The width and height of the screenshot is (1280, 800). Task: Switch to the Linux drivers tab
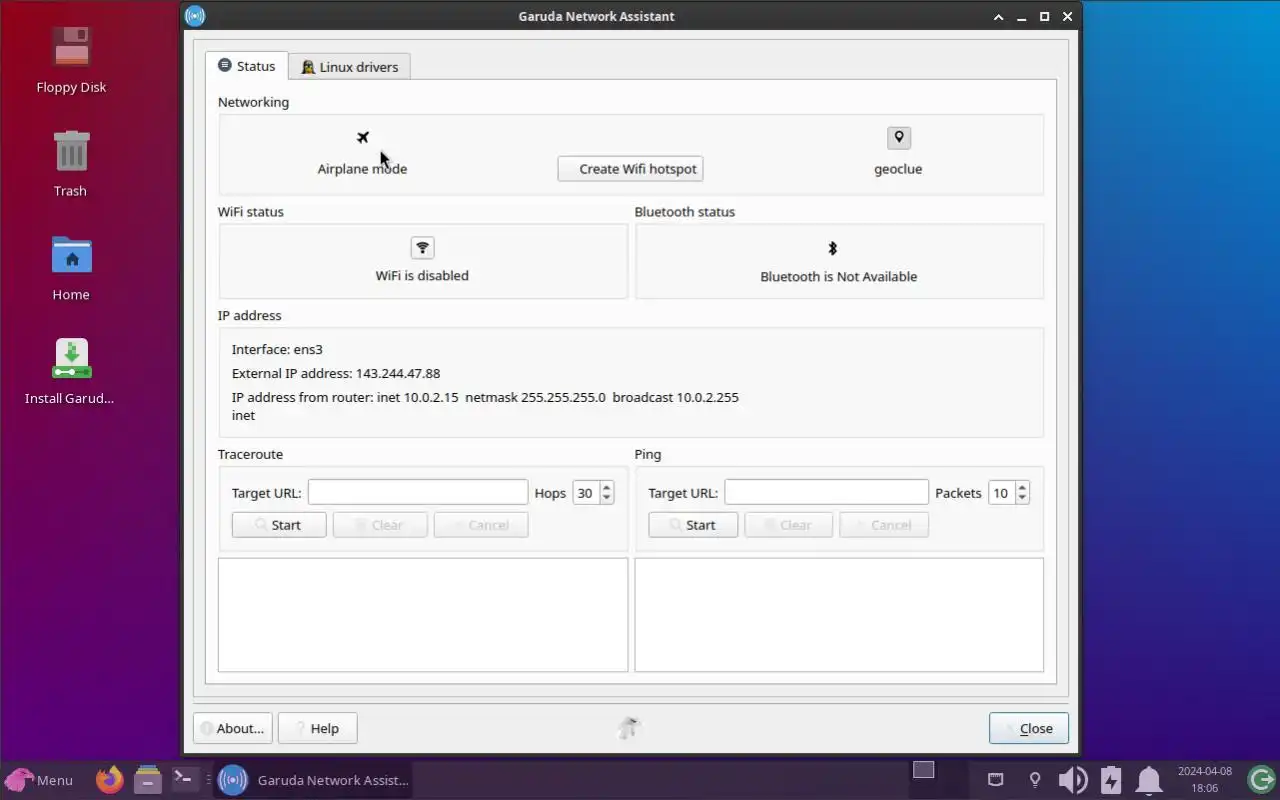350,67
